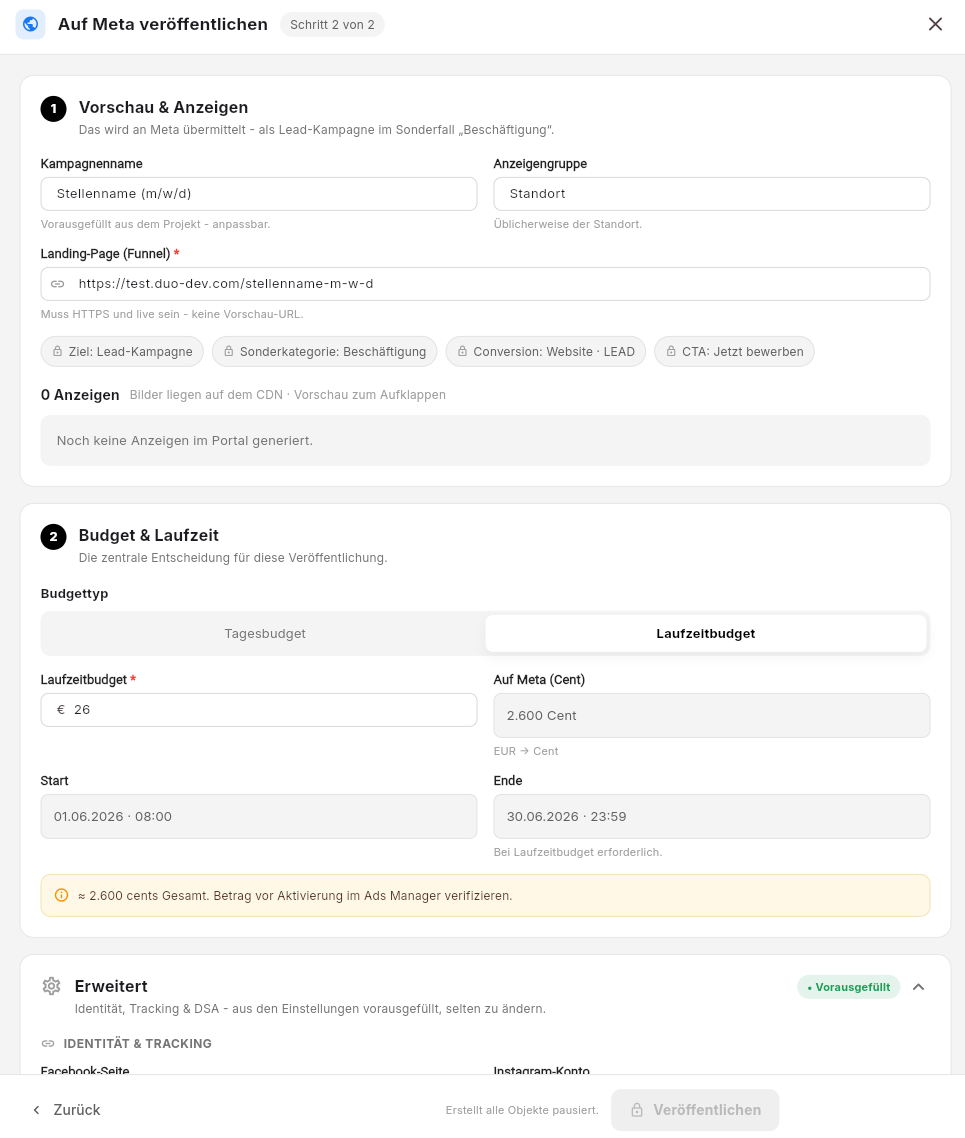
Task: Click lock icon on Ziel: Lead-Kampagne chip
Action: tap(57, 351)
